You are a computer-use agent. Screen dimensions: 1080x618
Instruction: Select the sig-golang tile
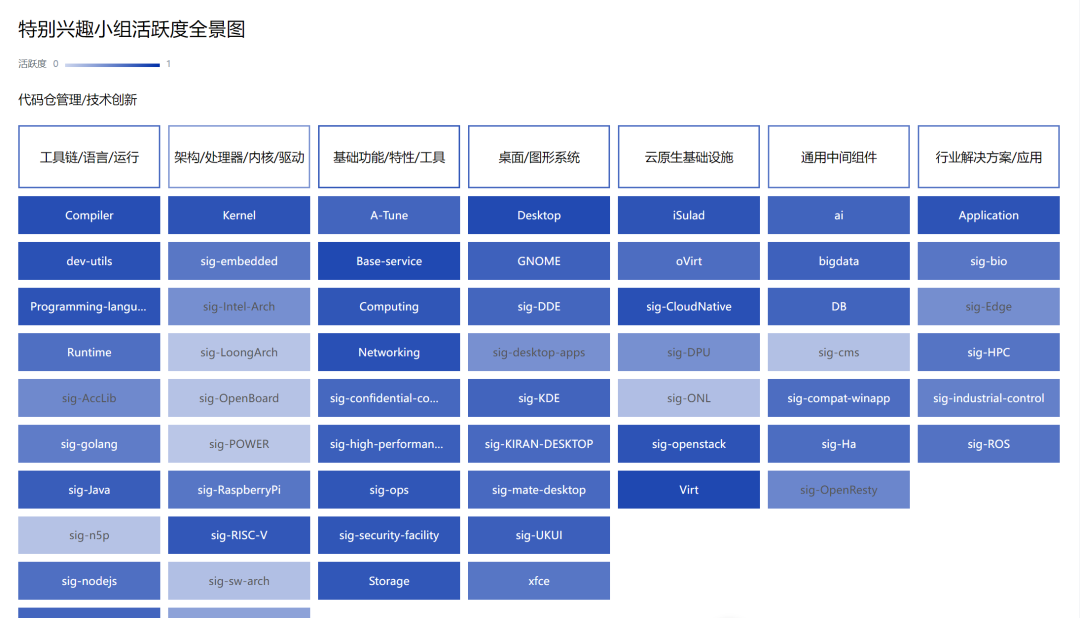[x=89, y=444]
